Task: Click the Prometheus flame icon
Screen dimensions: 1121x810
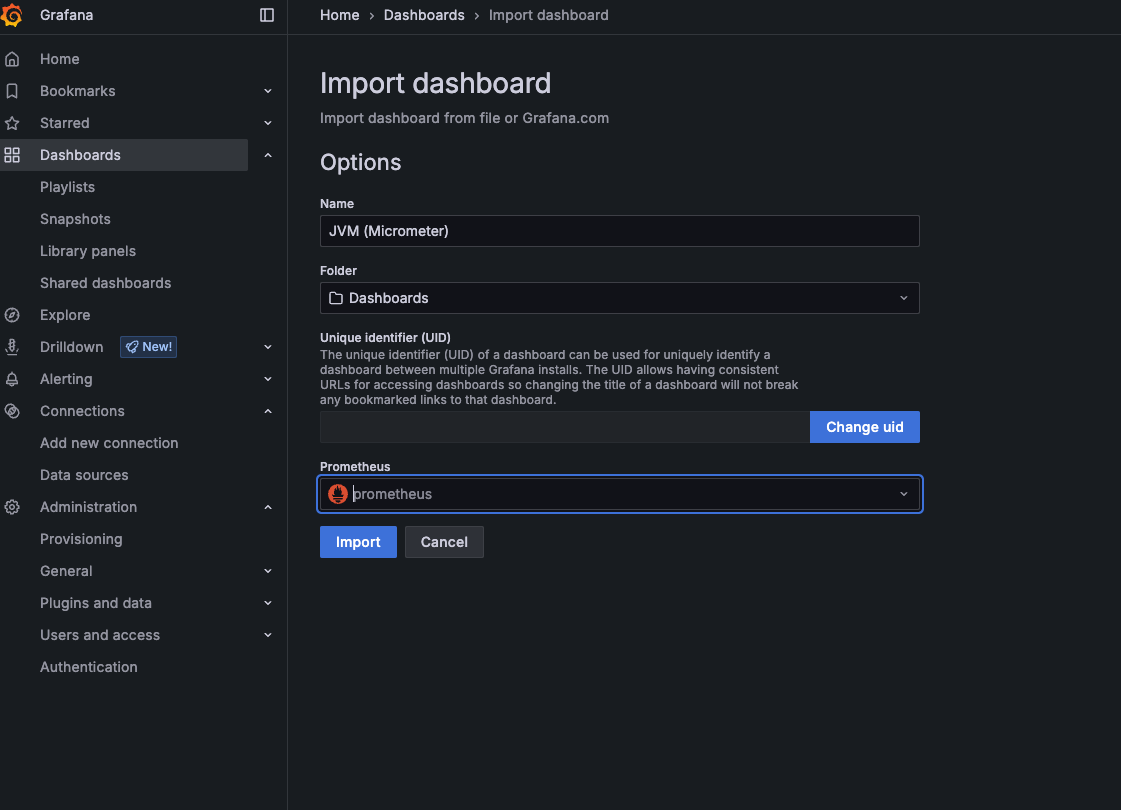Action: 337,494
